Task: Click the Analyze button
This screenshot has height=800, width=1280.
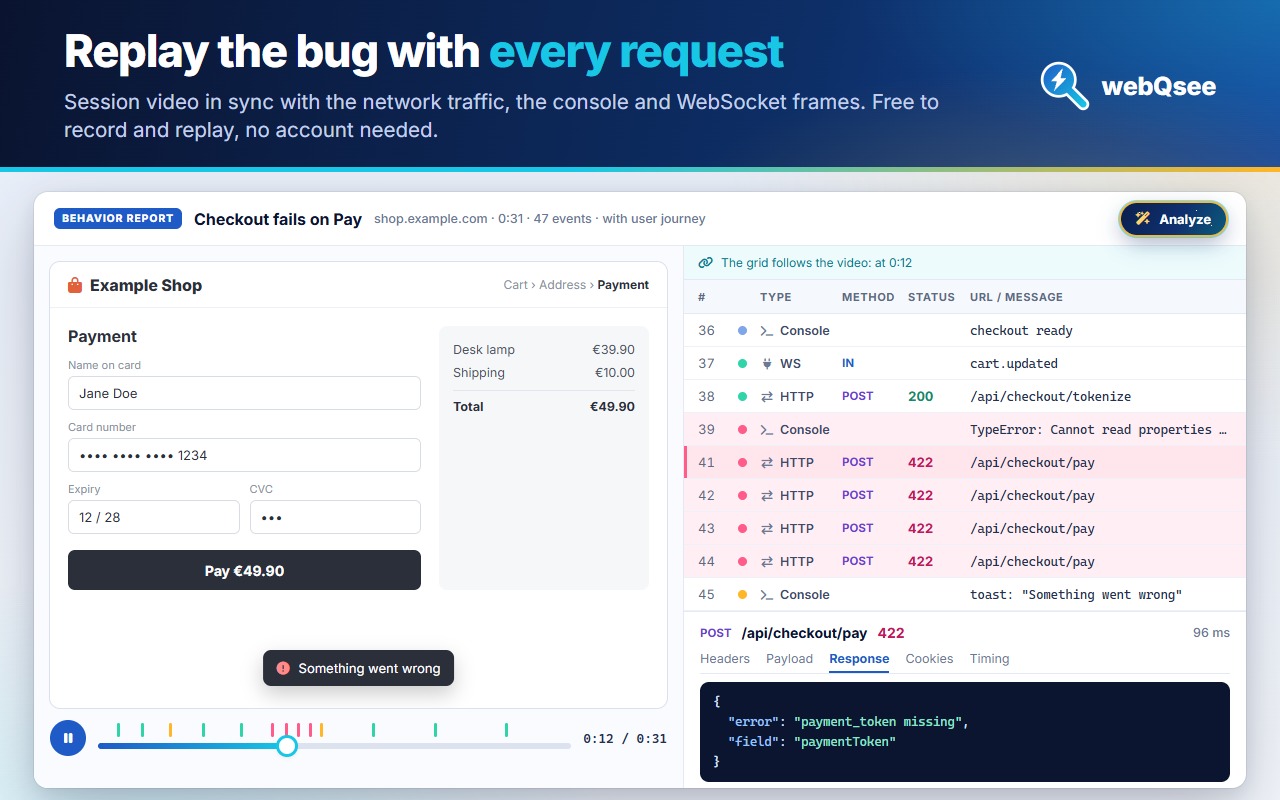Action: coord(1173,219)
